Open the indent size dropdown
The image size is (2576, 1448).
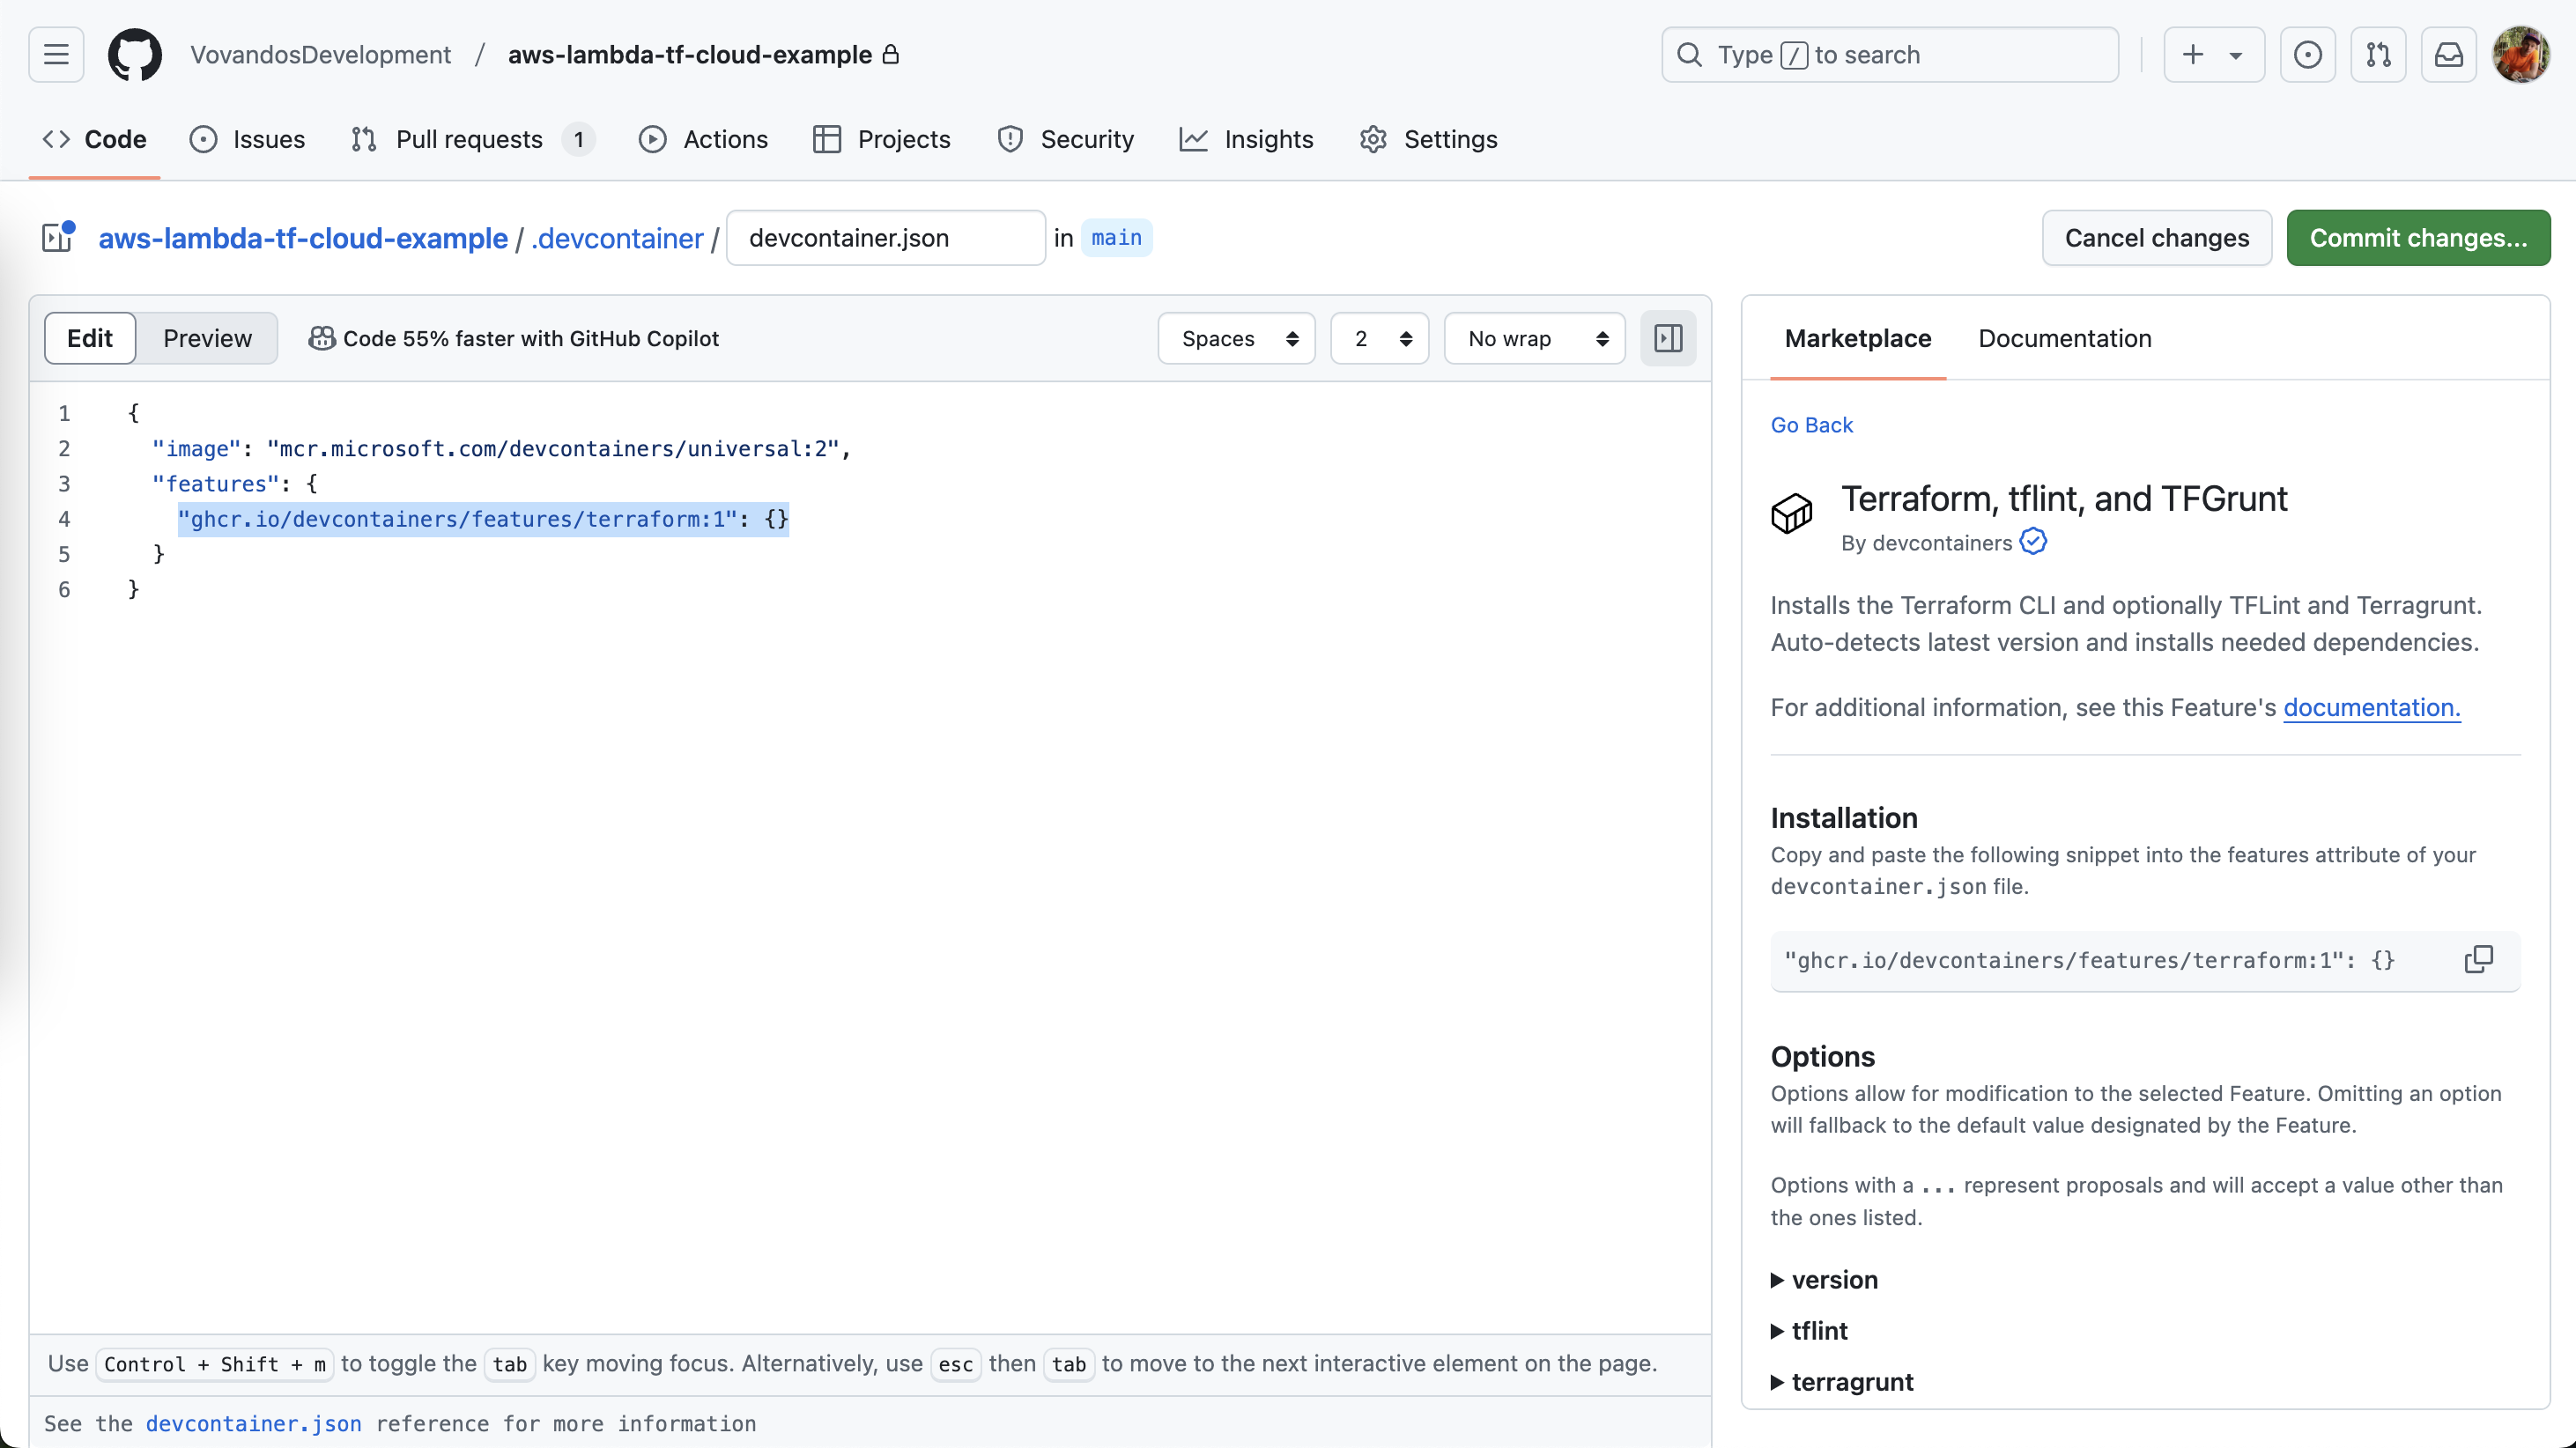(1379, 338)
